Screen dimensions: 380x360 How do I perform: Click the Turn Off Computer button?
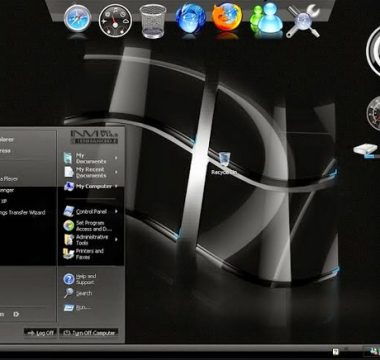90,333
